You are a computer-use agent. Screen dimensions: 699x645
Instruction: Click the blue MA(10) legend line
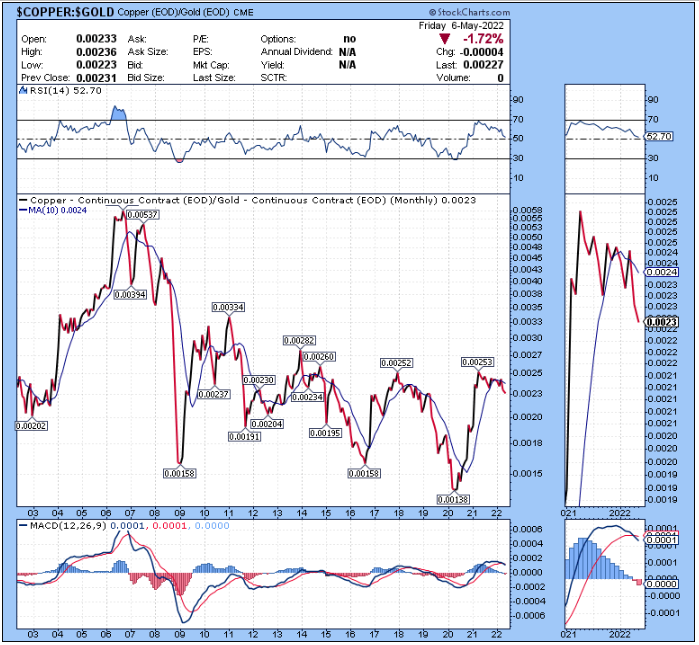pos(24,209)
